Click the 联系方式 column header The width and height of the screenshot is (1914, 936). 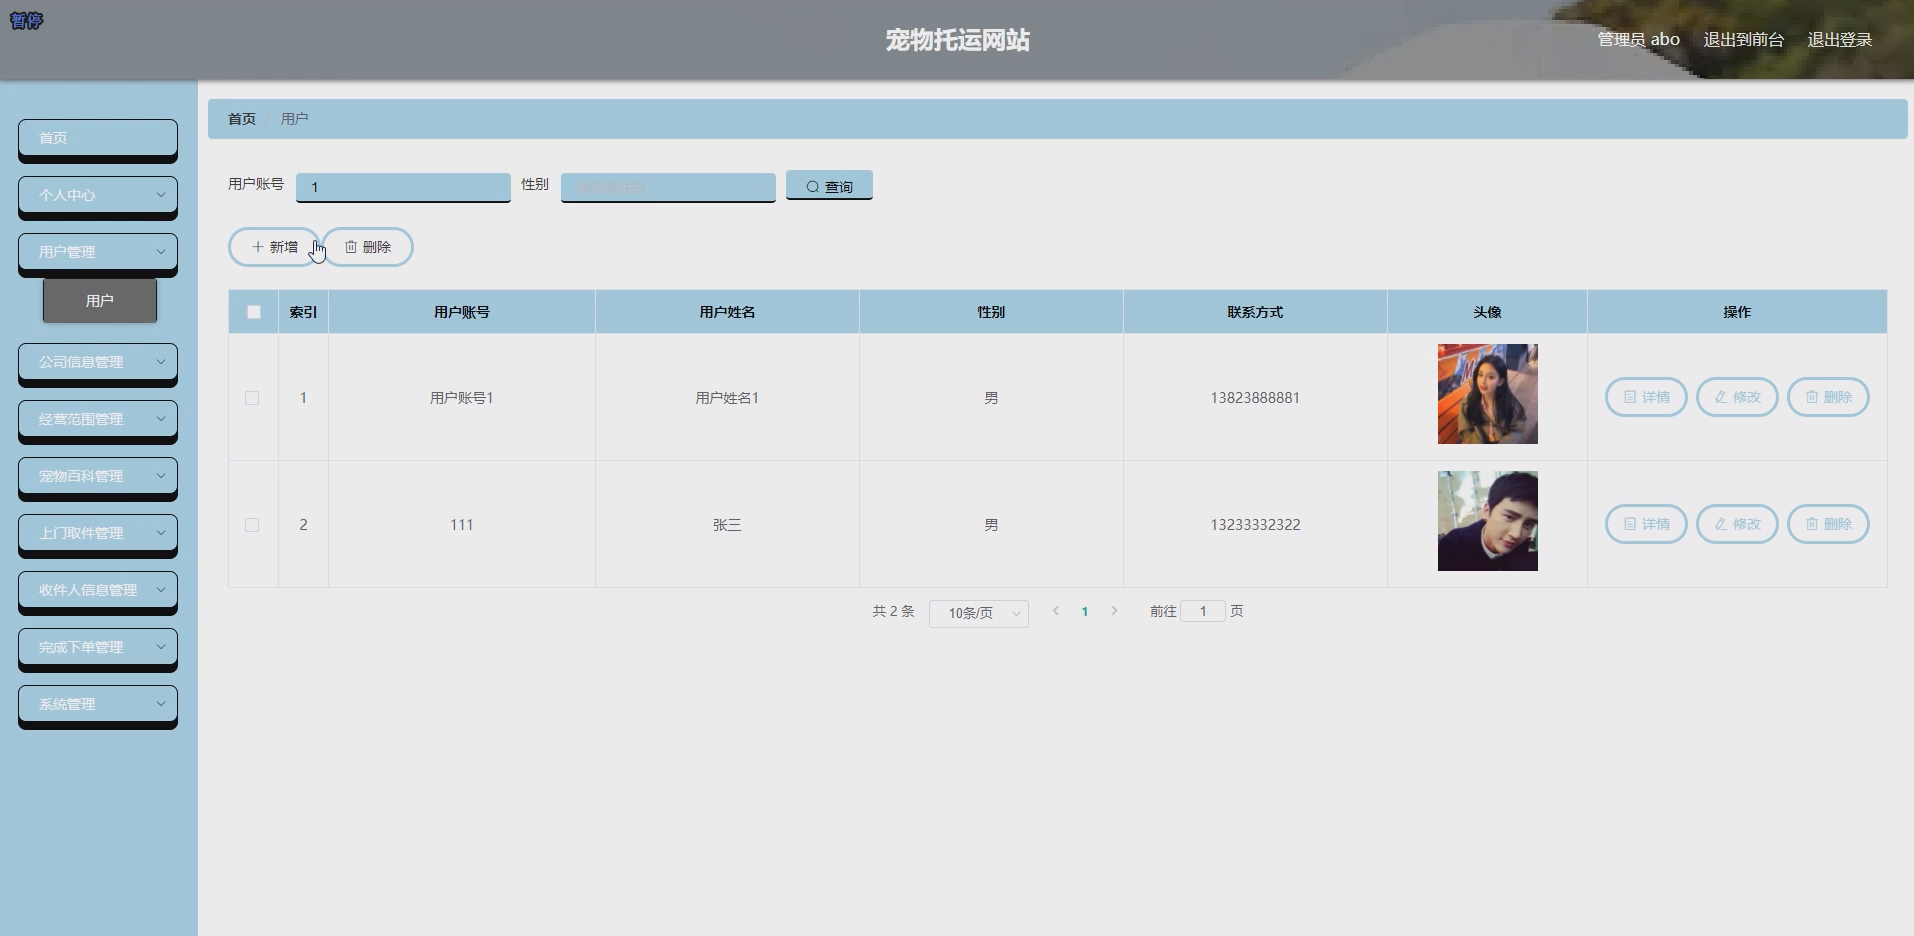1255,312
